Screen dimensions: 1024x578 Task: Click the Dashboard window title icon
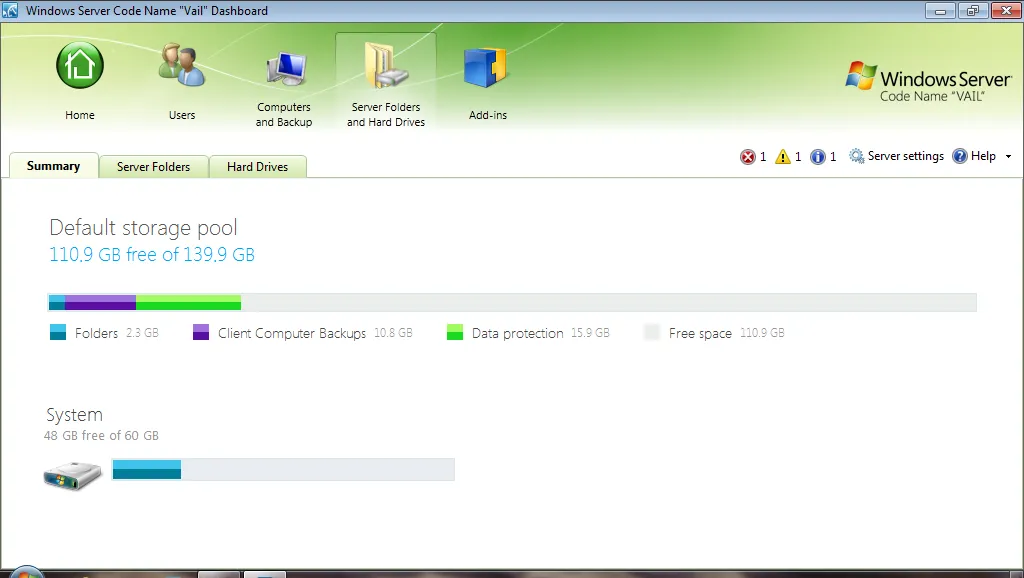(10, 10)
